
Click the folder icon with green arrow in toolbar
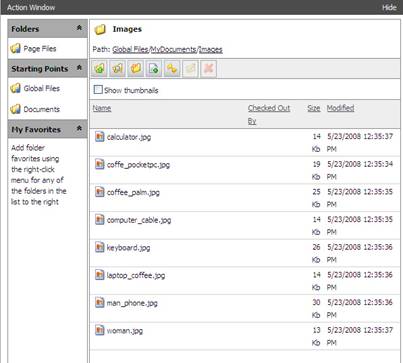coord(99,69)
